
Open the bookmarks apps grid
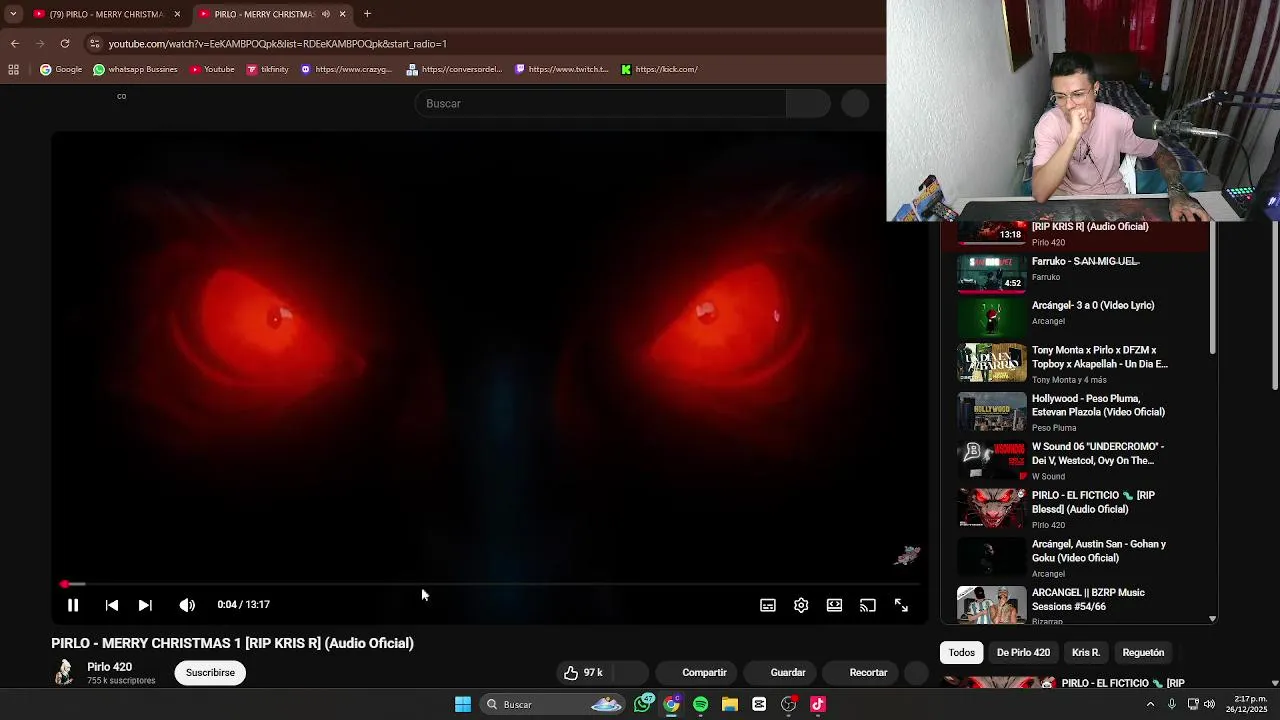[14, 70]
